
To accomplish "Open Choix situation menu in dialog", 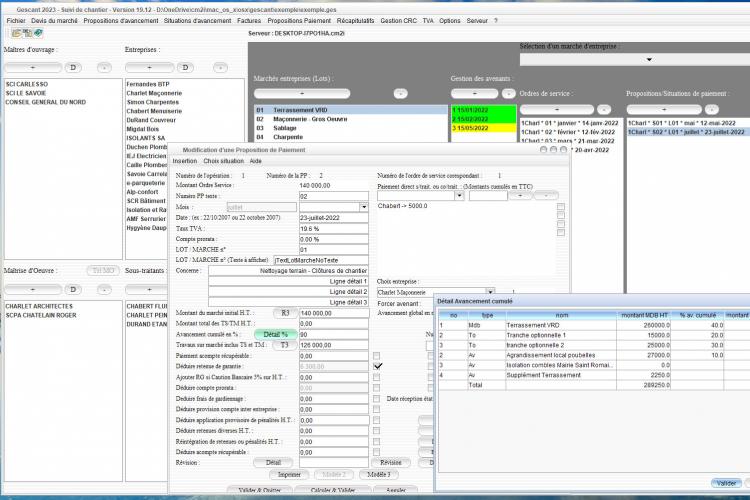I will click(x=223, y=161).
